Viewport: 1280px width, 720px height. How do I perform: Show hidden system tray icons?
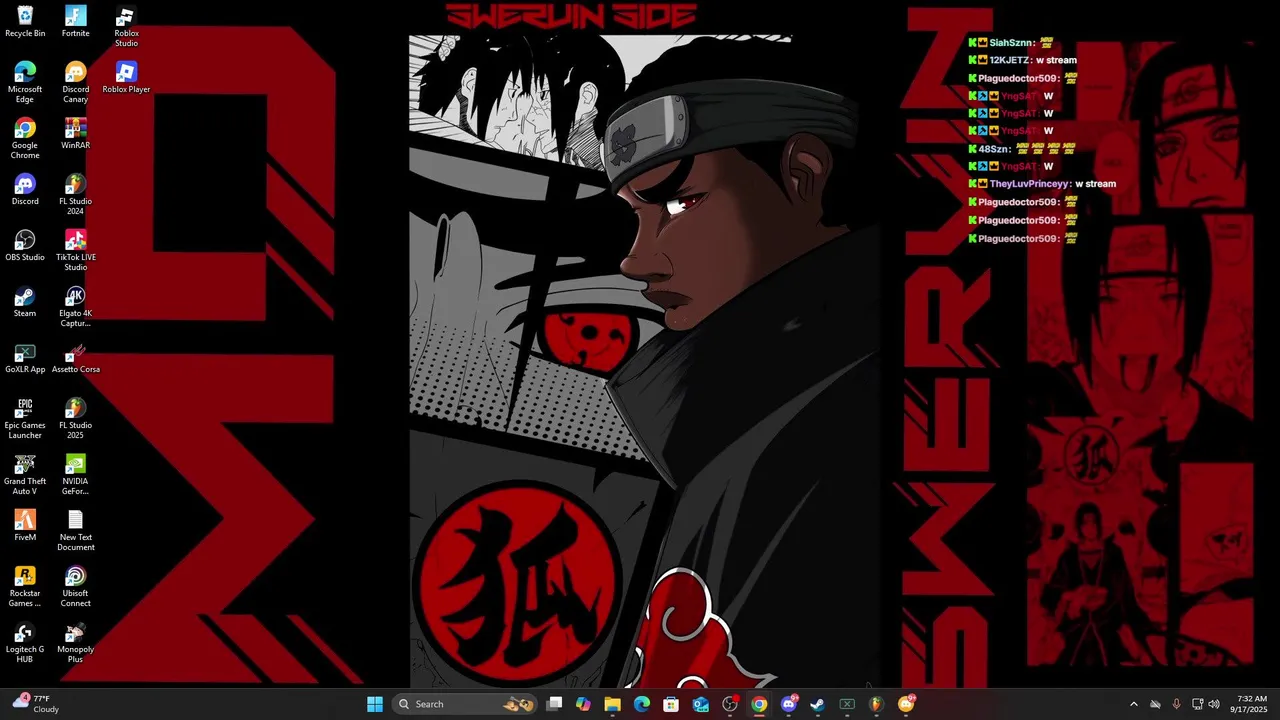pos(1133,704)
